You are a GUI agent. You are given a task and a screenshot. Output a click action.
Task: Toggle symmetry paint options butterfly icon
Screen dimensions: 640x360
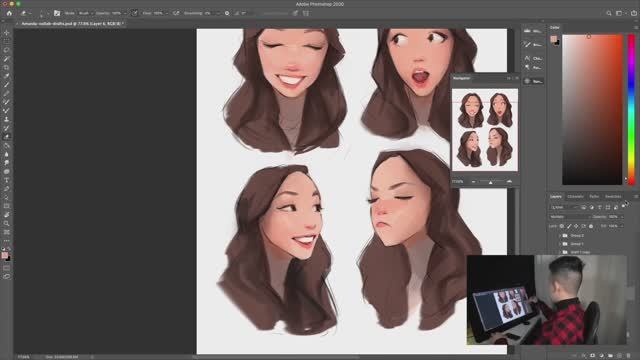tap(306, 13)
